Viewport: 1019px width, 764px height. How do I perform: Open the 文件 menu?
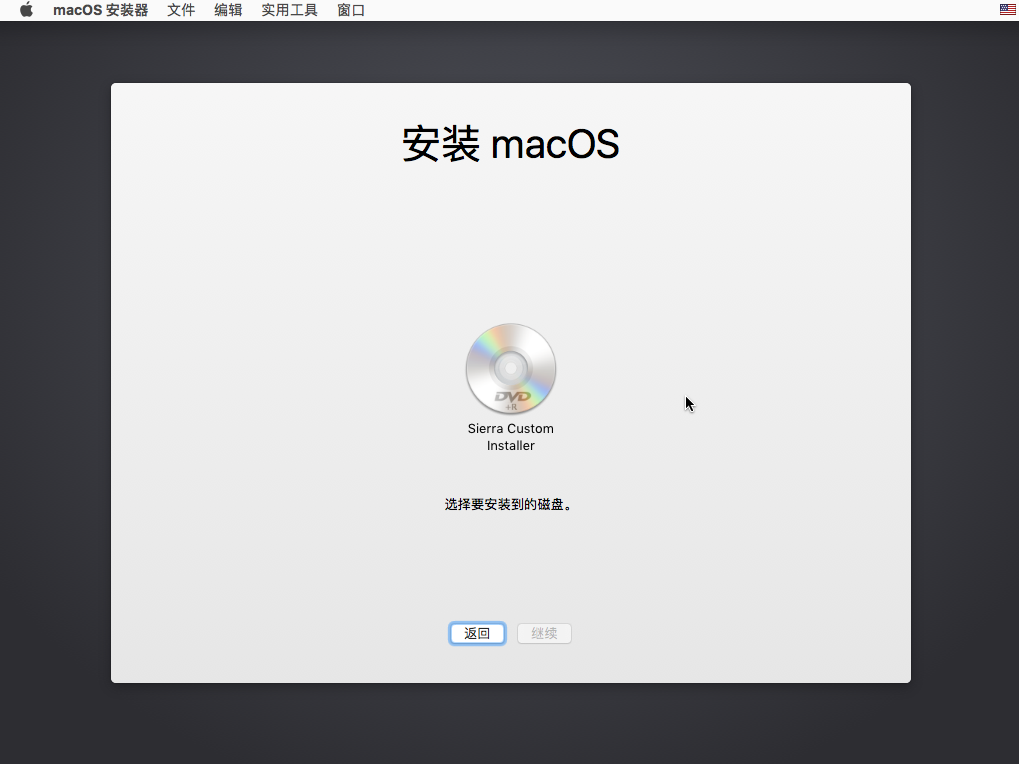click(181, 10)
